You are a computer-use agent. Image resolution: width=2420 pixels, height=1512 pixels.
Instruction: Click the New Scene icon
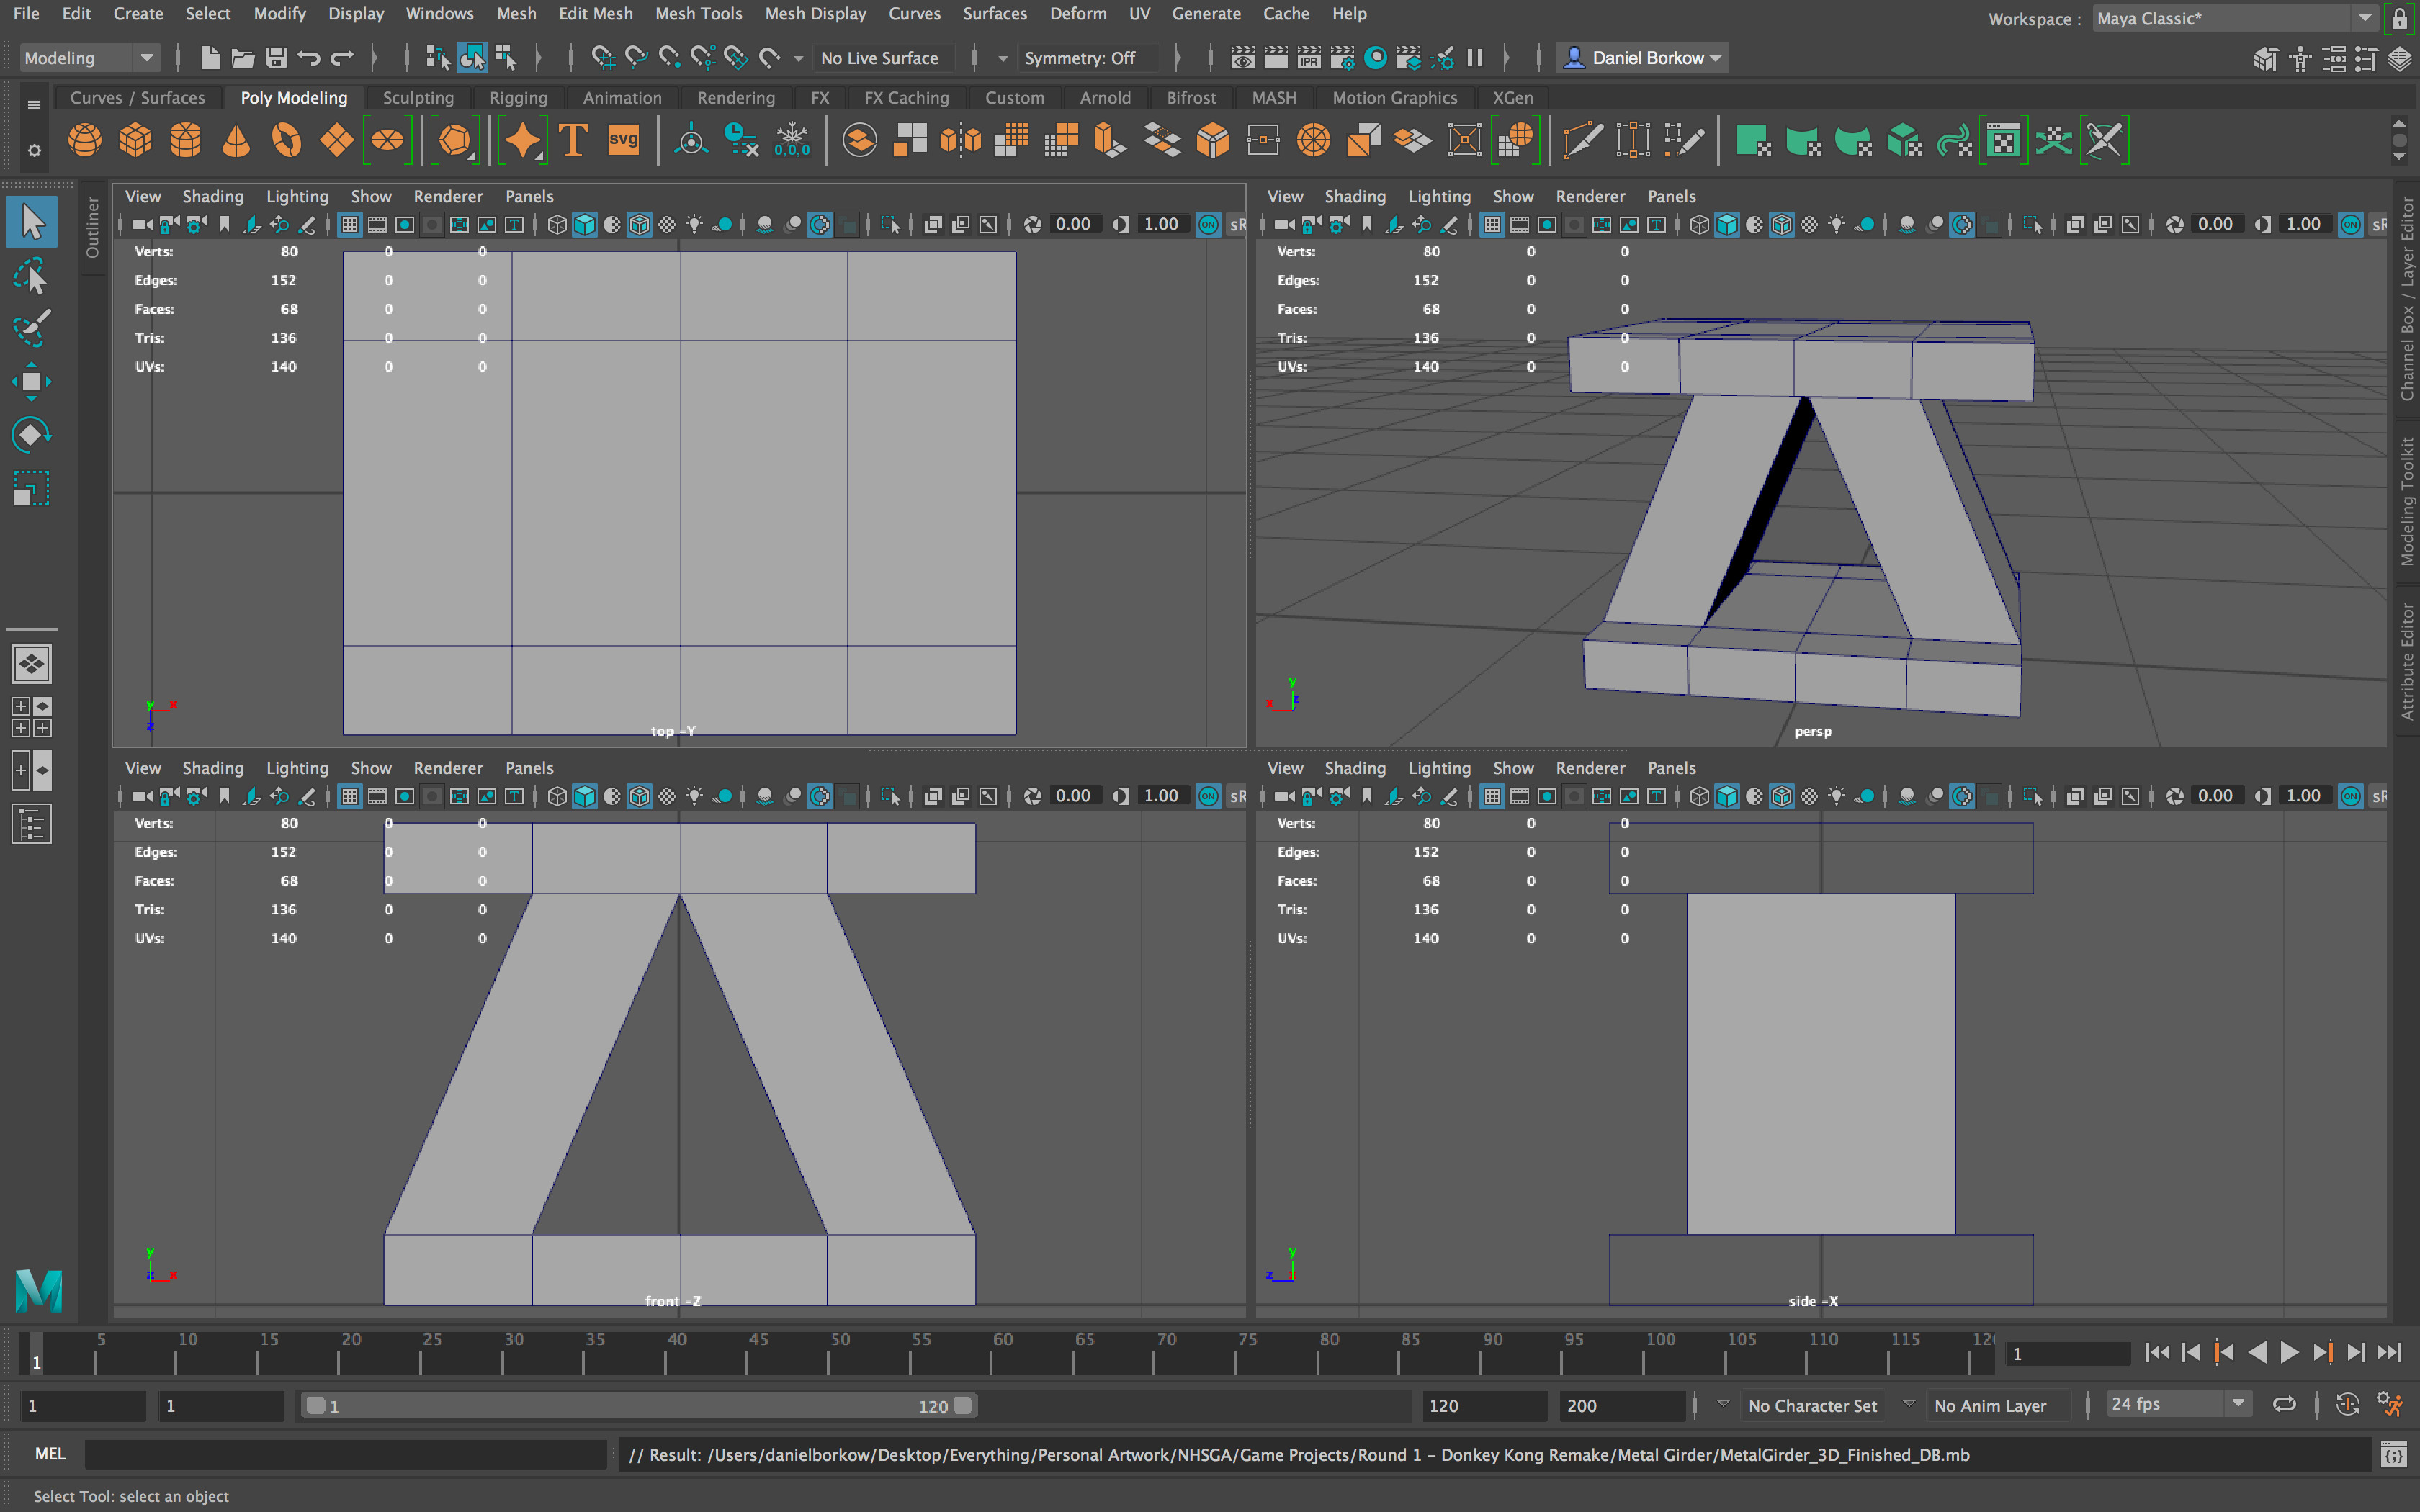[210, 58]
